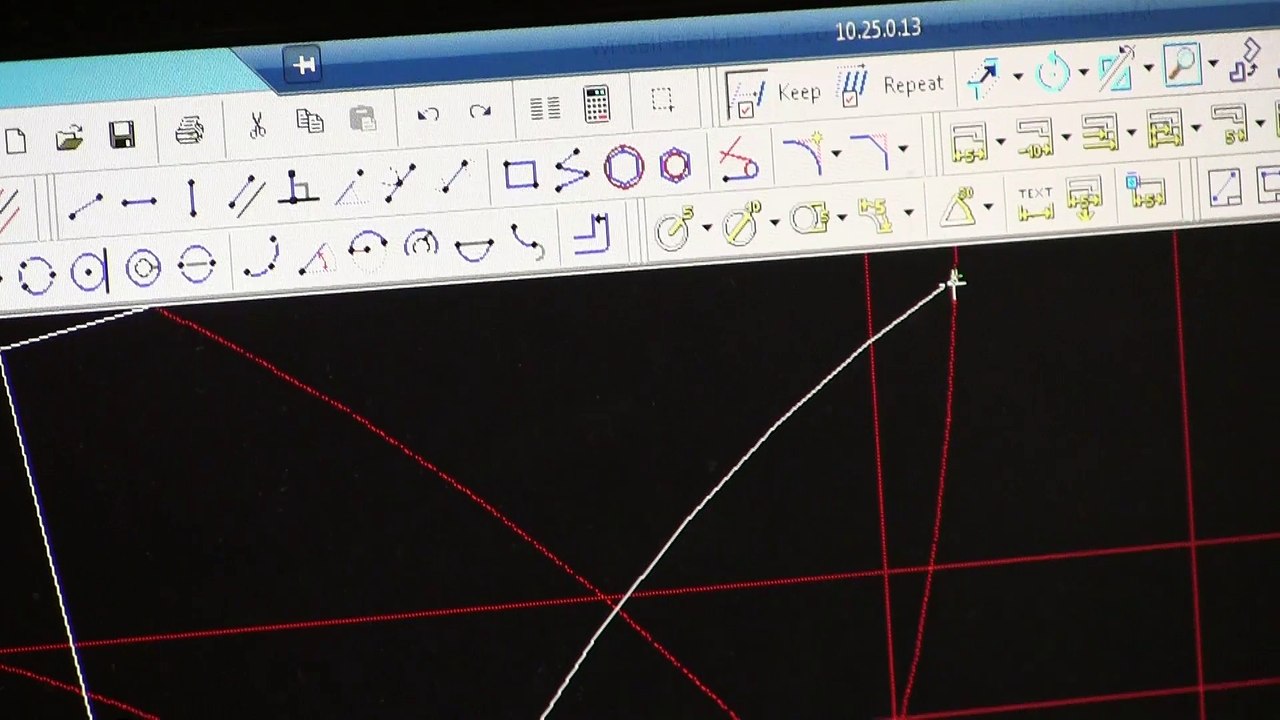The image size is (1280, 720).
Task: Create a new file with the blank page icon
Action: [15, 141]
